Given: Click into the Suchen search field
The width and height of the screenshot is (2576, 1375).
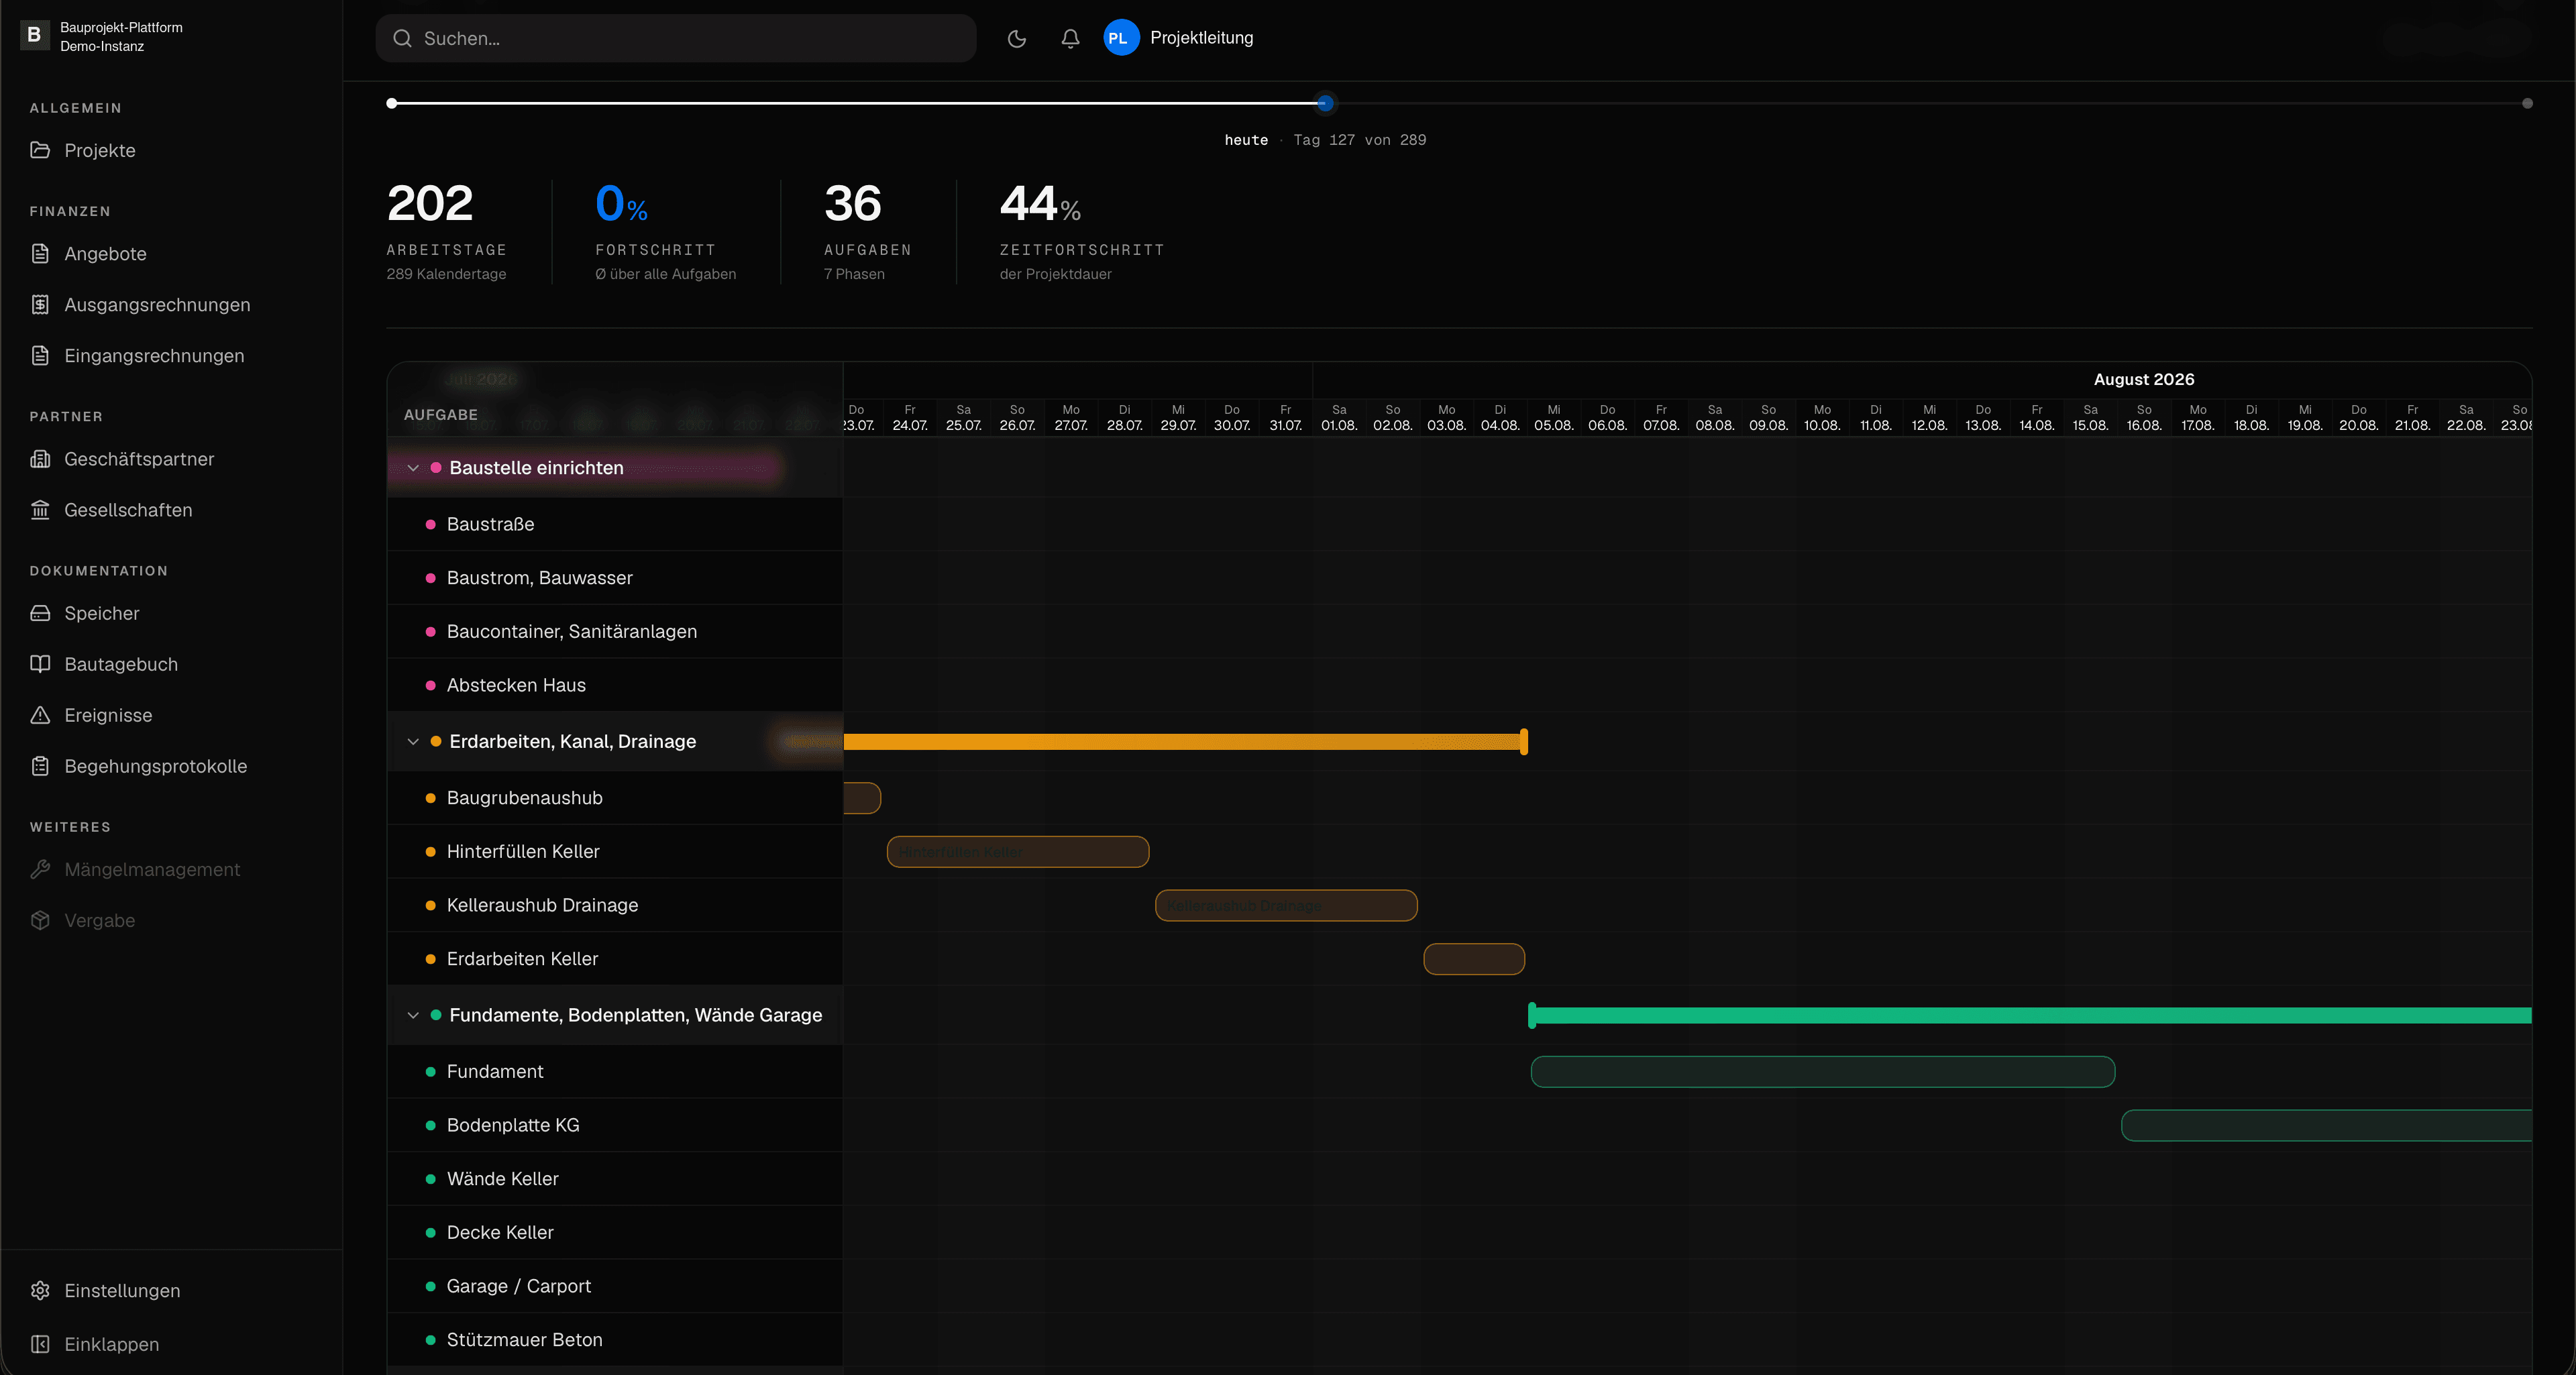Looking at the screenshot, I should pyautogui.click(x=676, y=38).
